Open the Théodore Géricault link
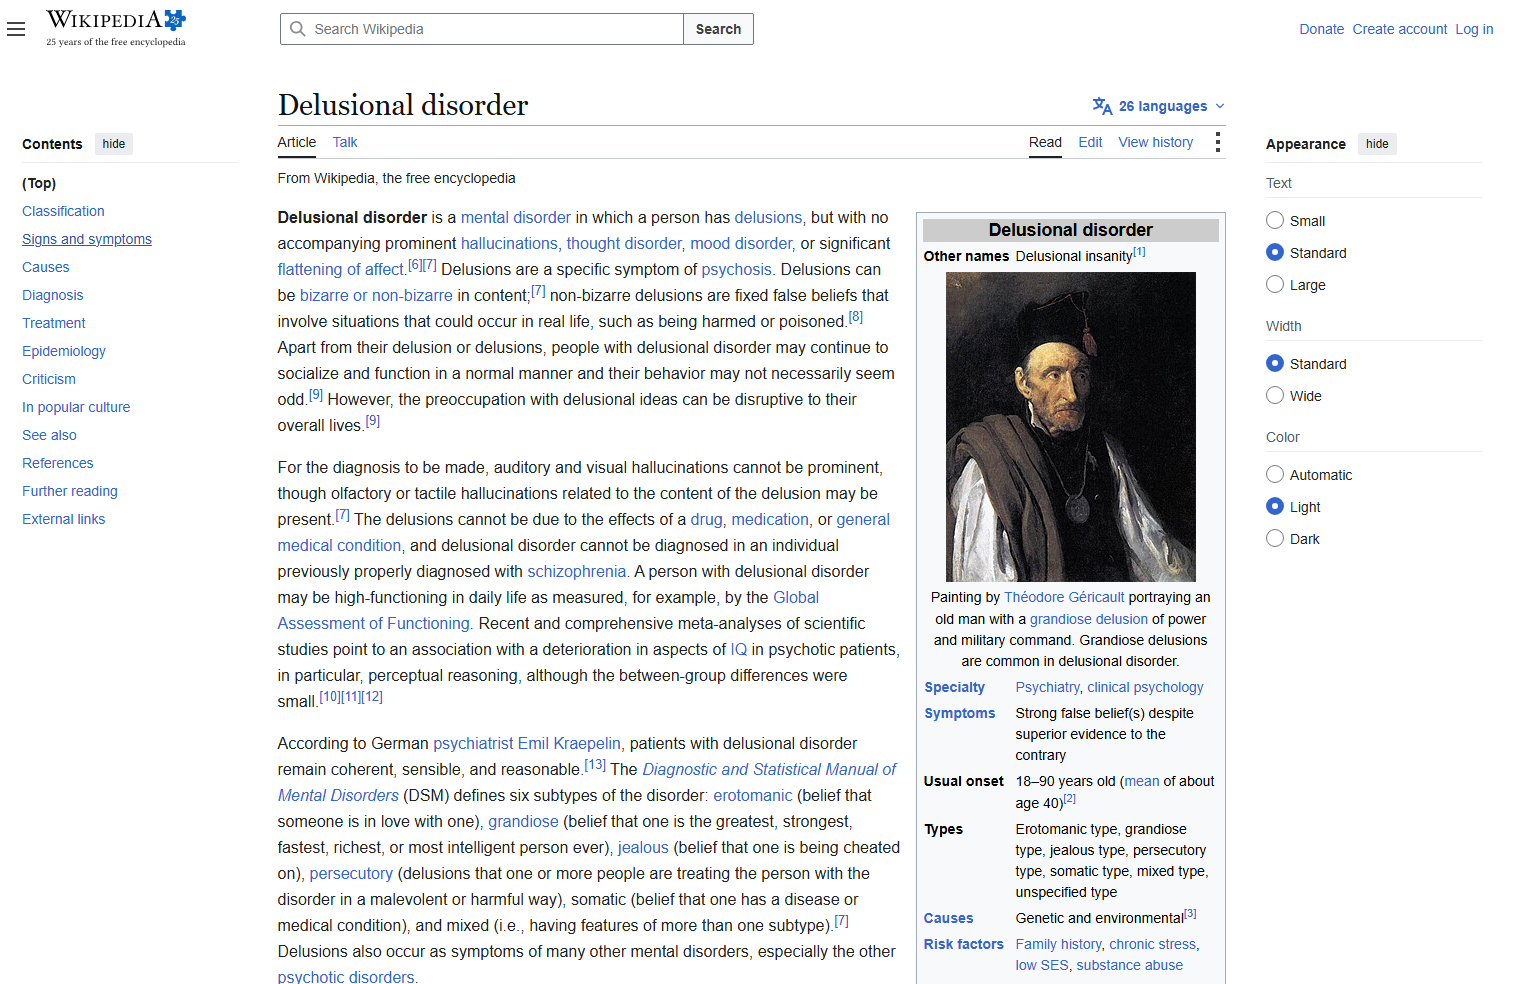Screen dimensions: 1534x984 [1064, 597]
